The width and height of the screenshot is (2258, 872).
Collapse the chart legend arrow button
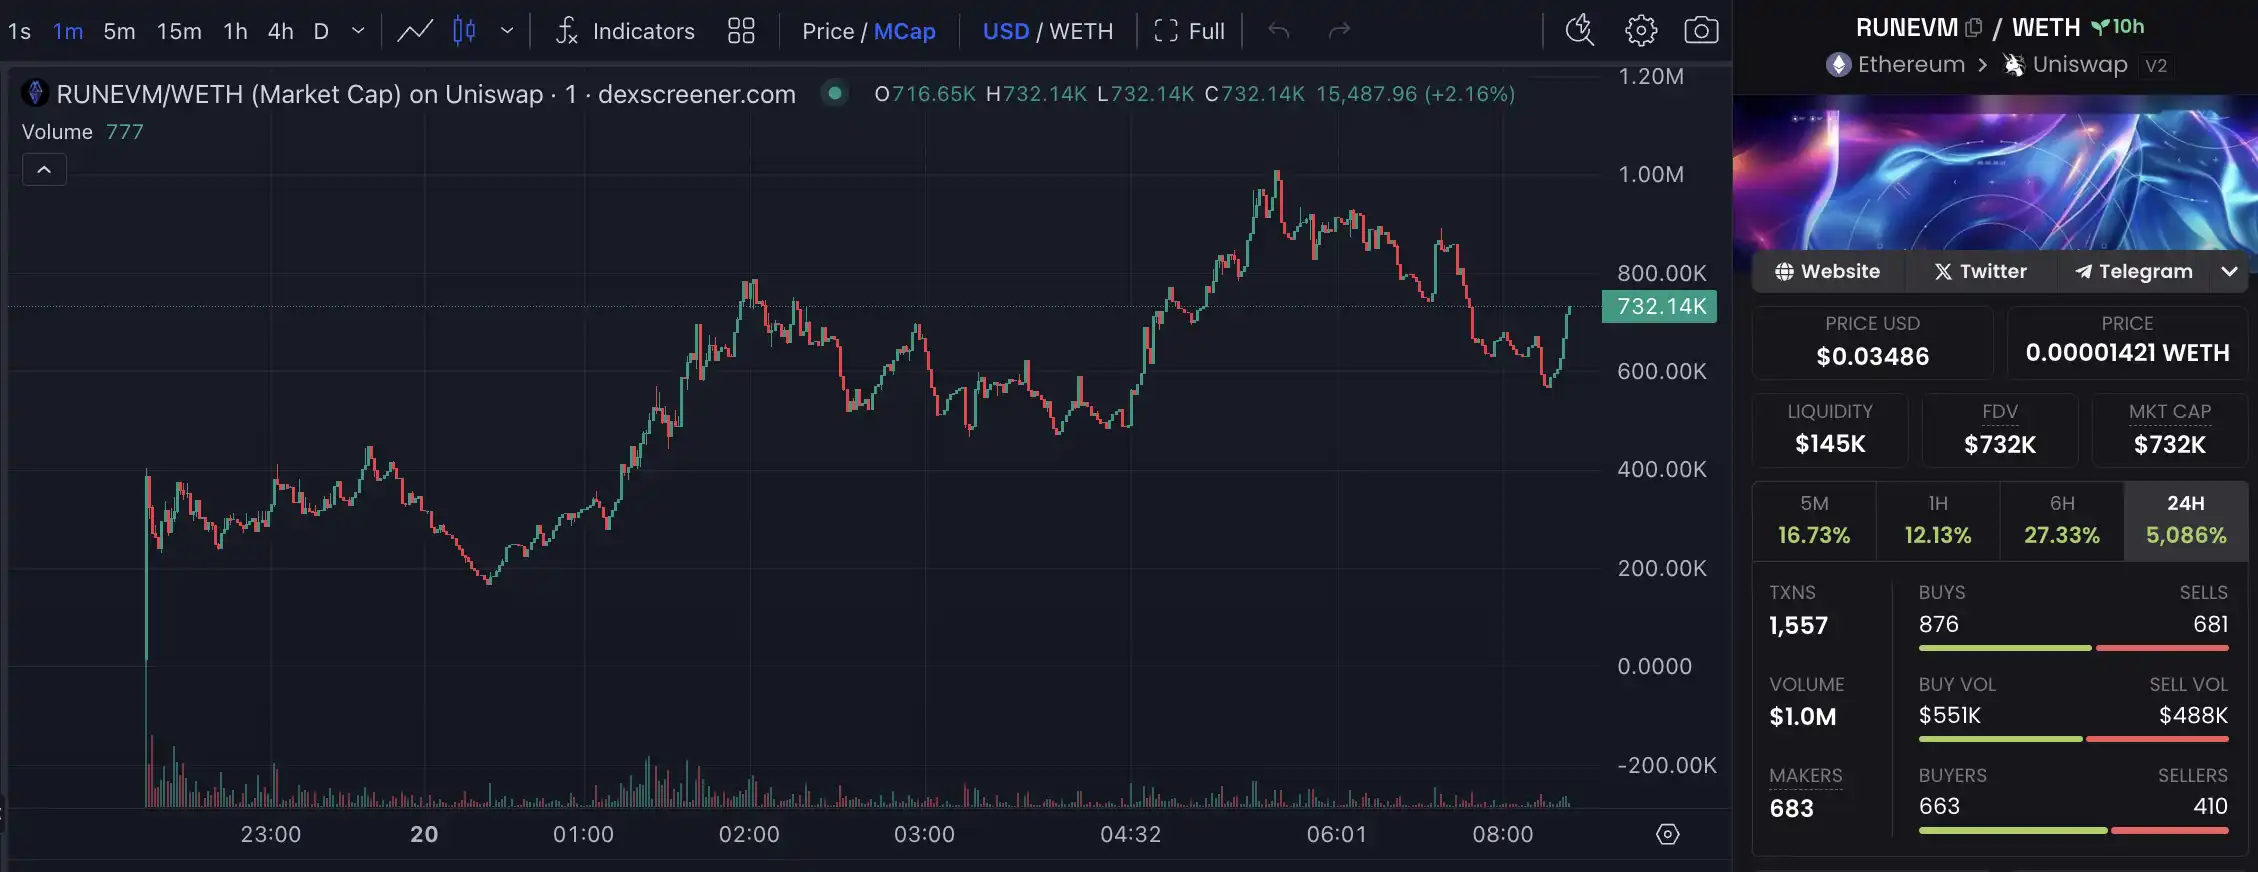click(44, 170)
